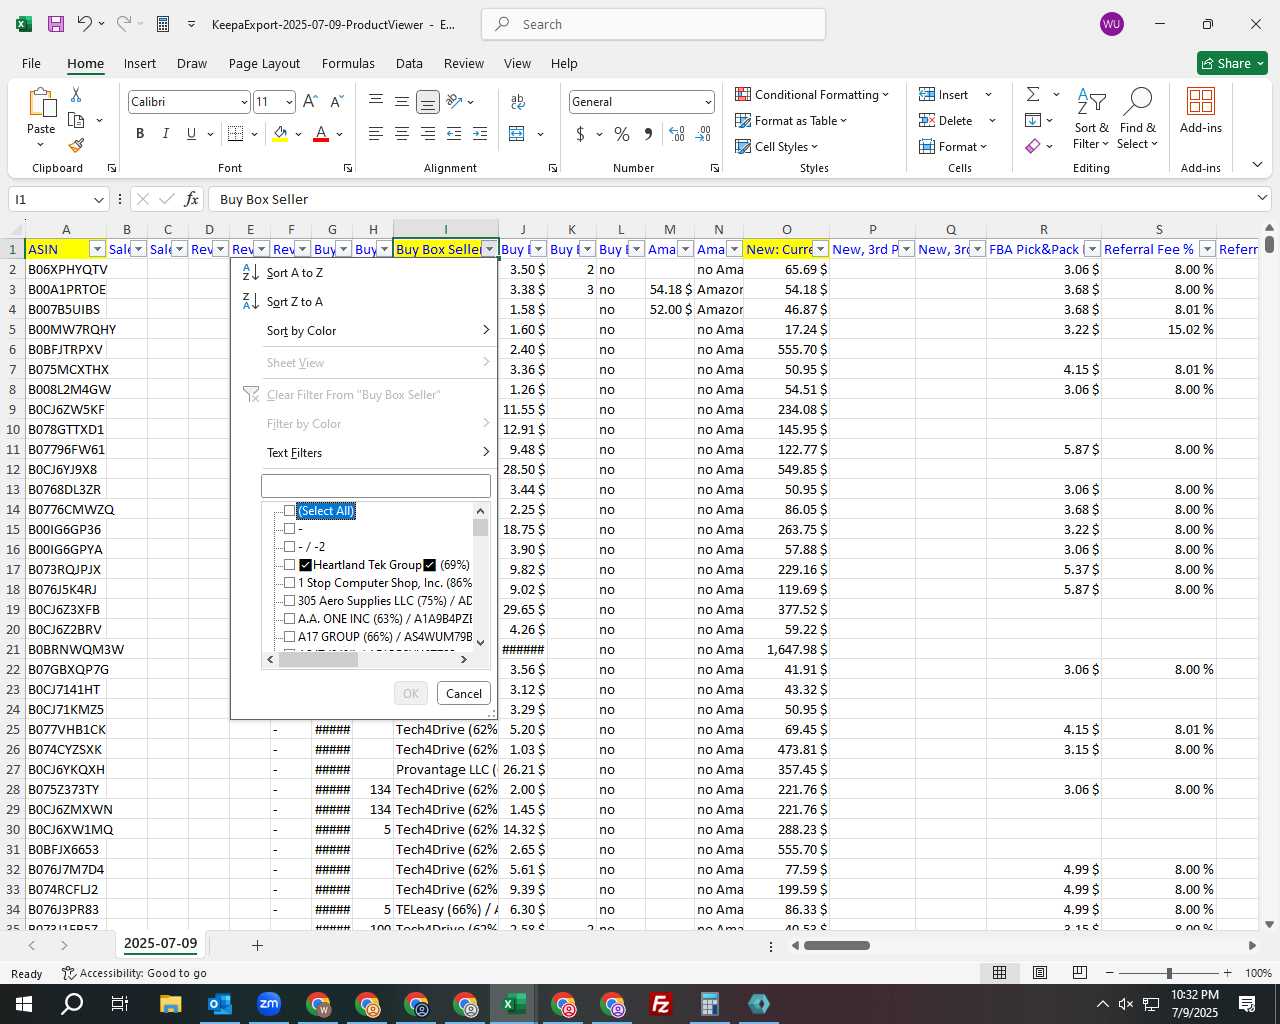Click Insert Function fx icon

click(x=192, y=199)
